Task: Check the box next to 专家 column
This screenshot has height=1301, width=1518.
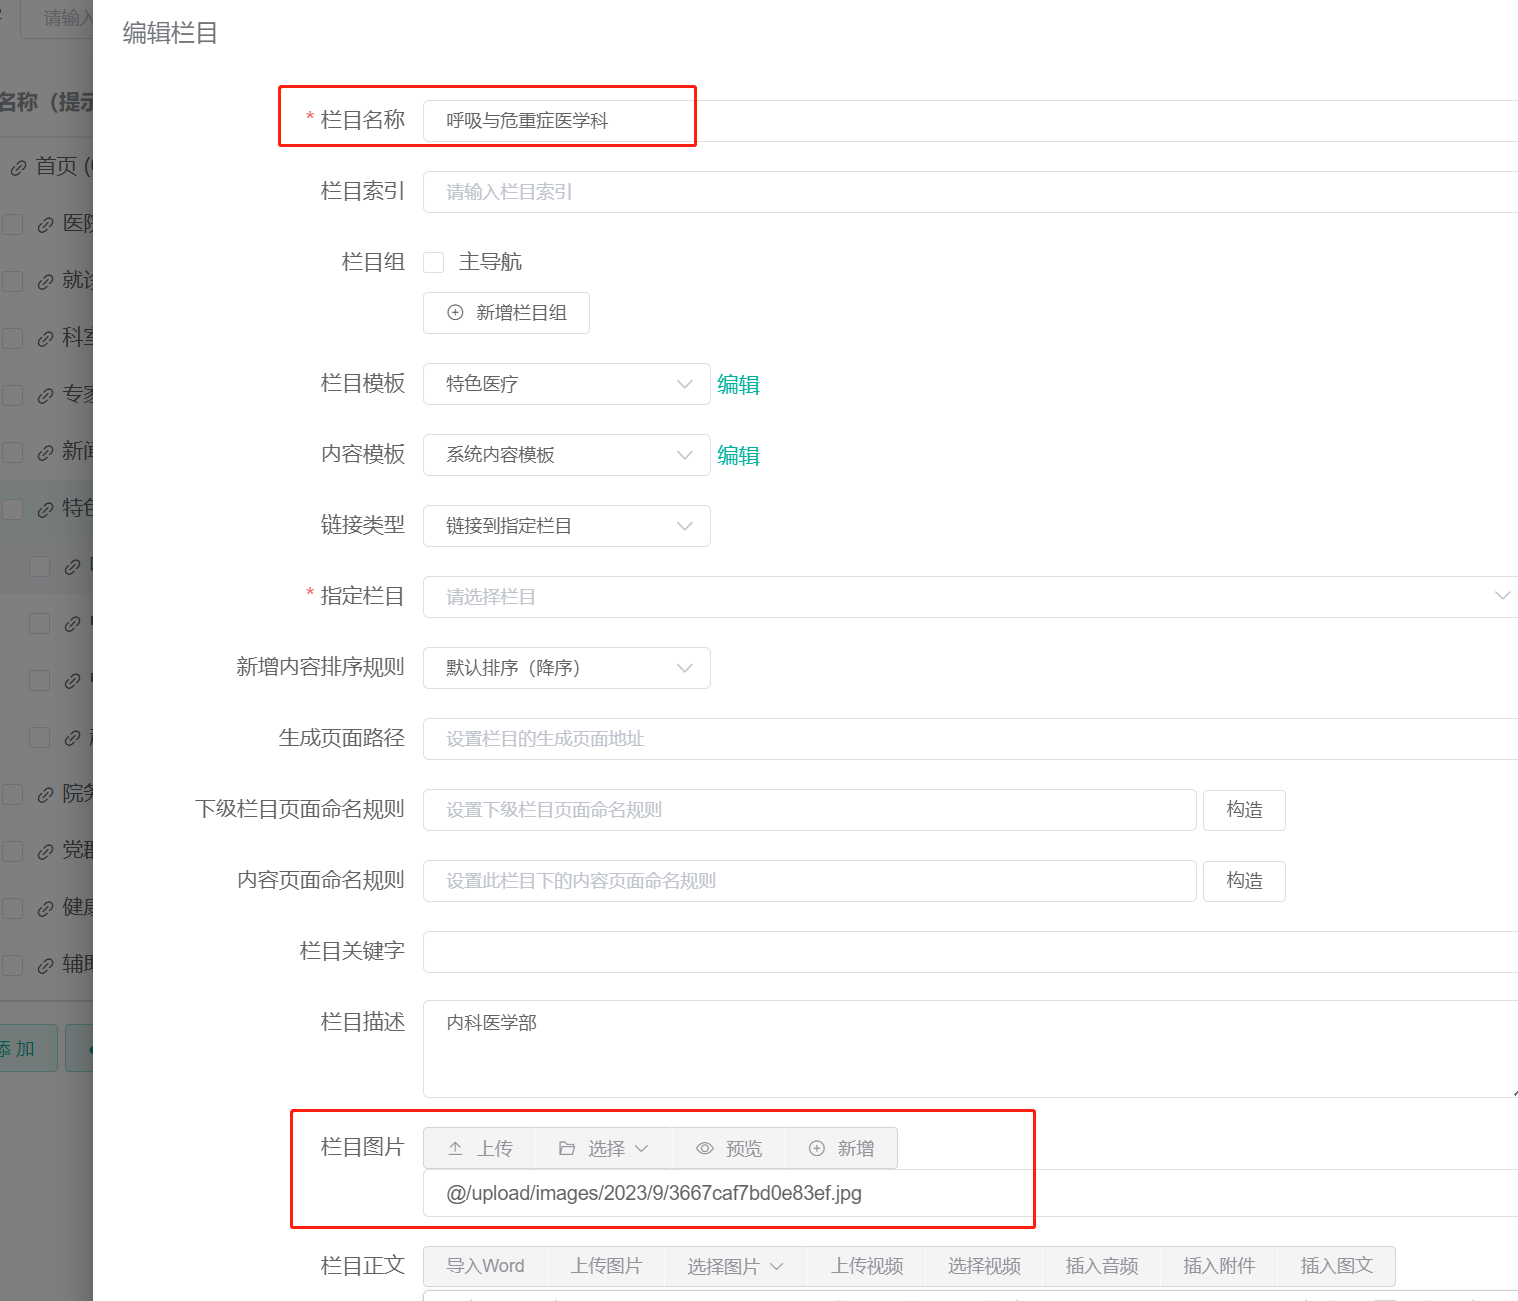Action: pyautogui.click(x=12, y=395)
